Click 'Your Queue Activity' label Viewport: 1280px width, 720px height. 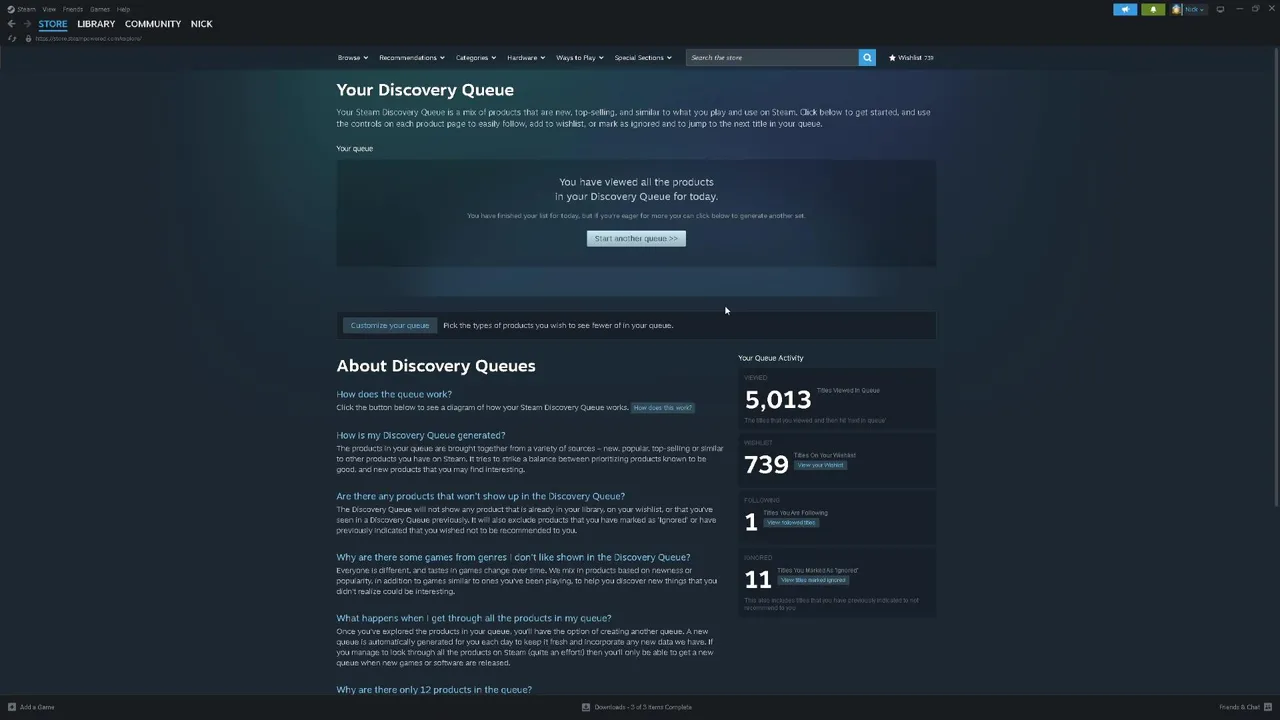tap(771, 358)
